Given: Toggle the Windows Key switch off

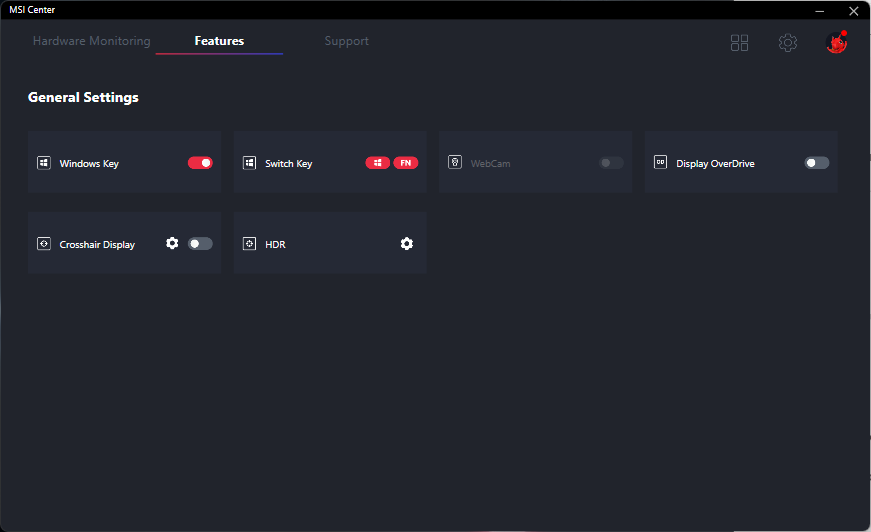Looking at the screenshot, I should [200, 163].
